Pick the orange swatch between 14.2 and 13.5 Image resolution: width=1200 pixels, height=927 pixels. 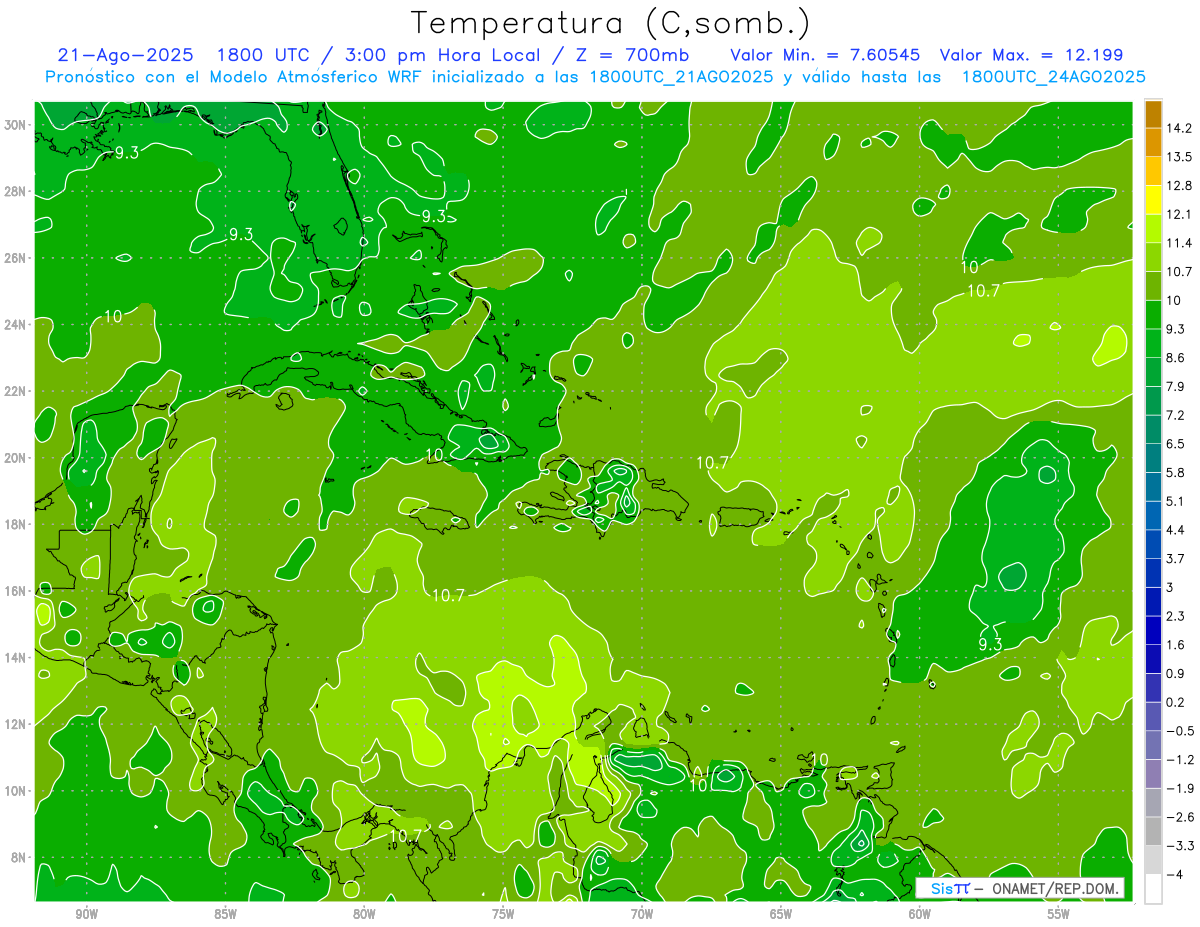point(1153,142)
